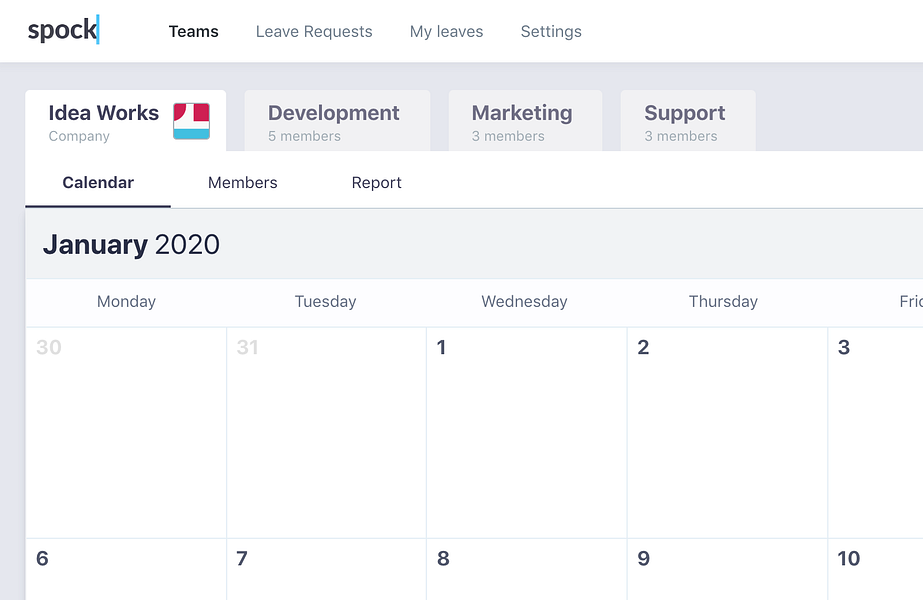The height and width of the screenshot is (600, 923).
Task: Select January 3 in the calendar
Action: pos(876,433)
